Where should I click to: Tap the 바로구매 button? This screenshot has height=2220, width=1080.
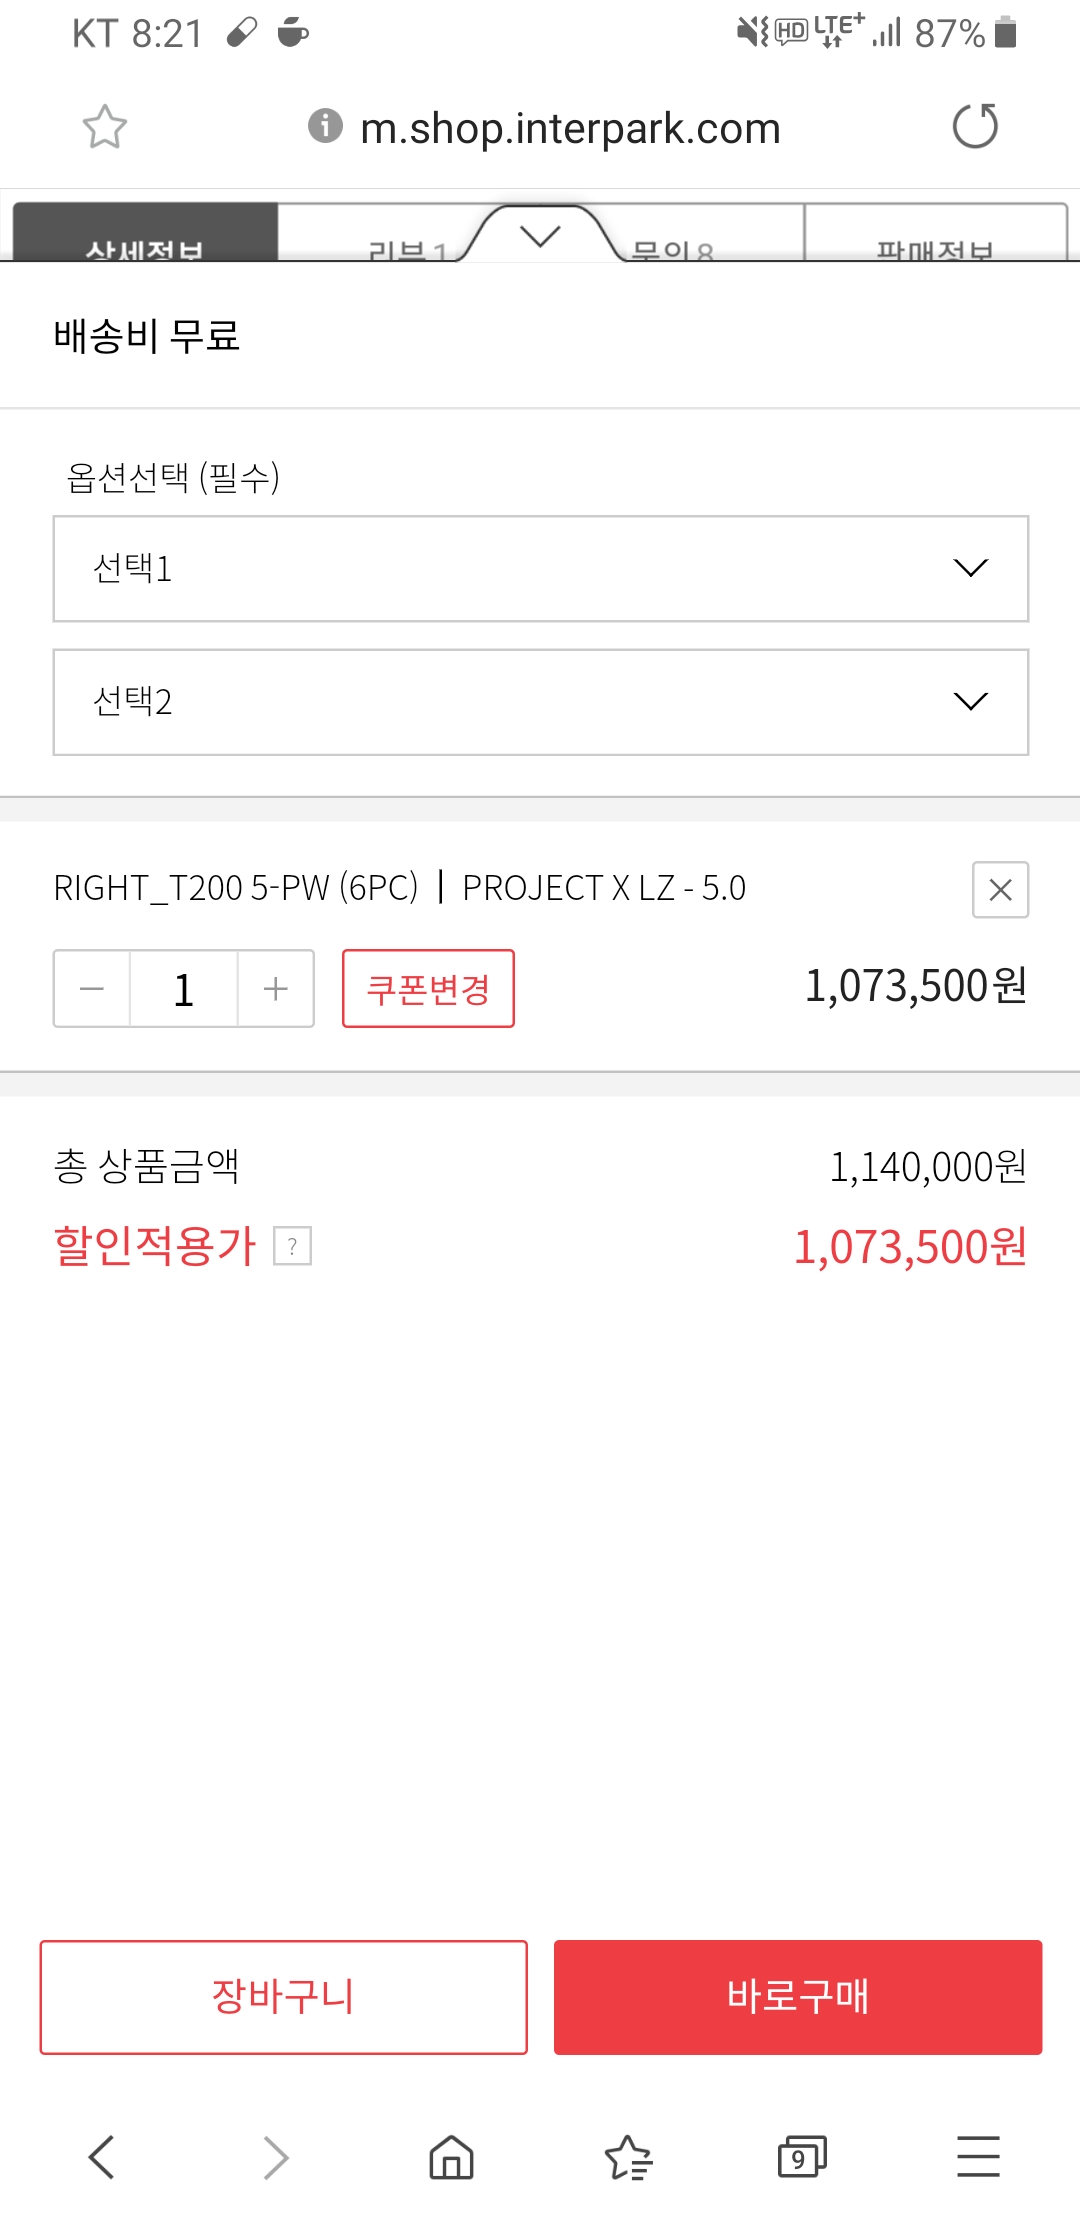coord(797,1997)
